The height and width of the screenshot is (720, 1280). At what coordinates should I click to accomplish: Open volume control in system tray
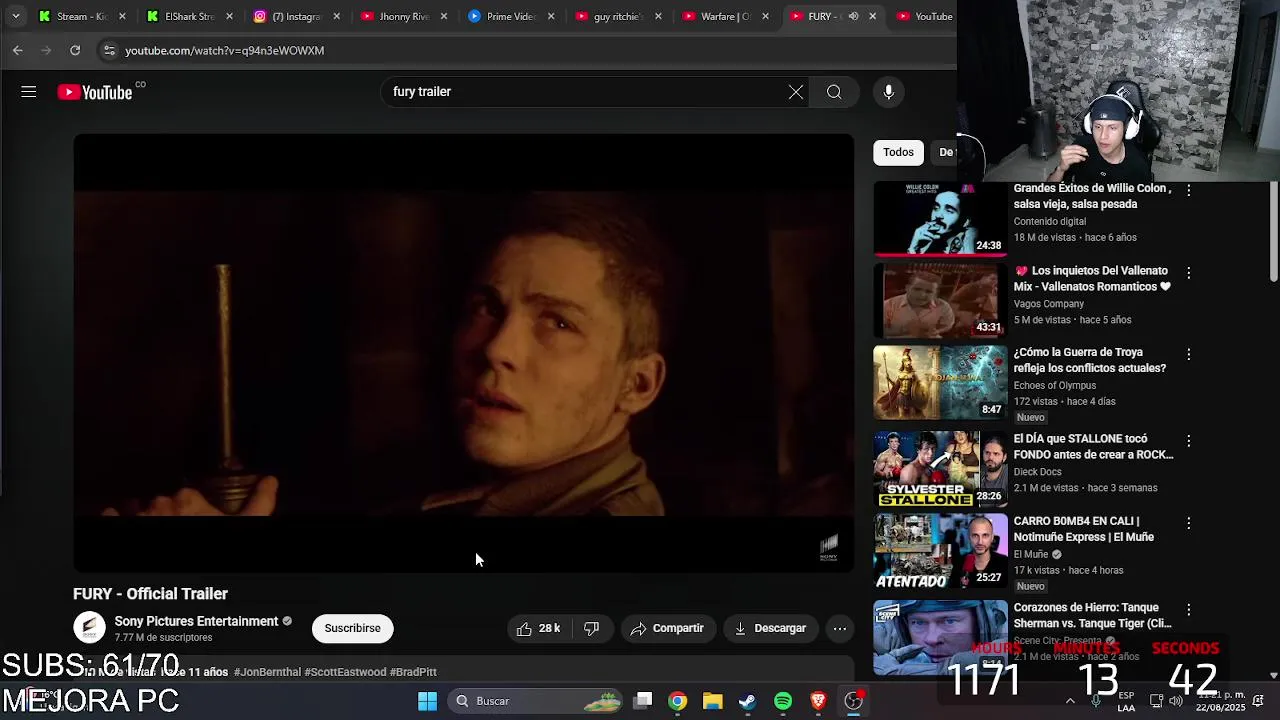(x=1176, y=701)
